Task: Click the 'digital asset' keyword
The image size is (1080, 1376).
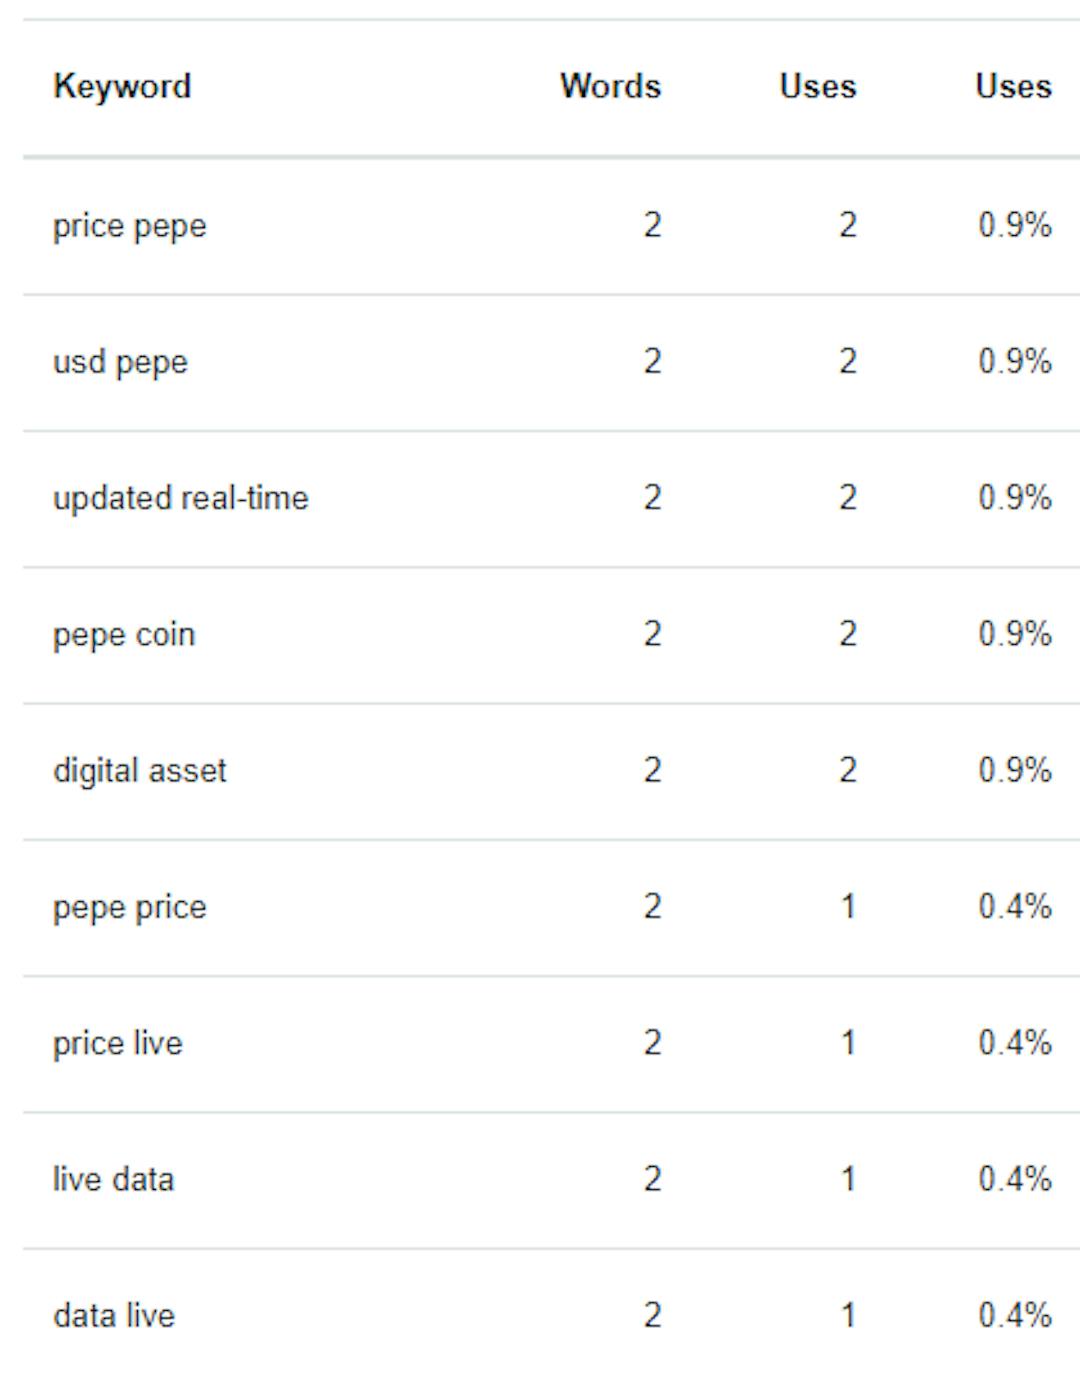Action: point(140,771)
